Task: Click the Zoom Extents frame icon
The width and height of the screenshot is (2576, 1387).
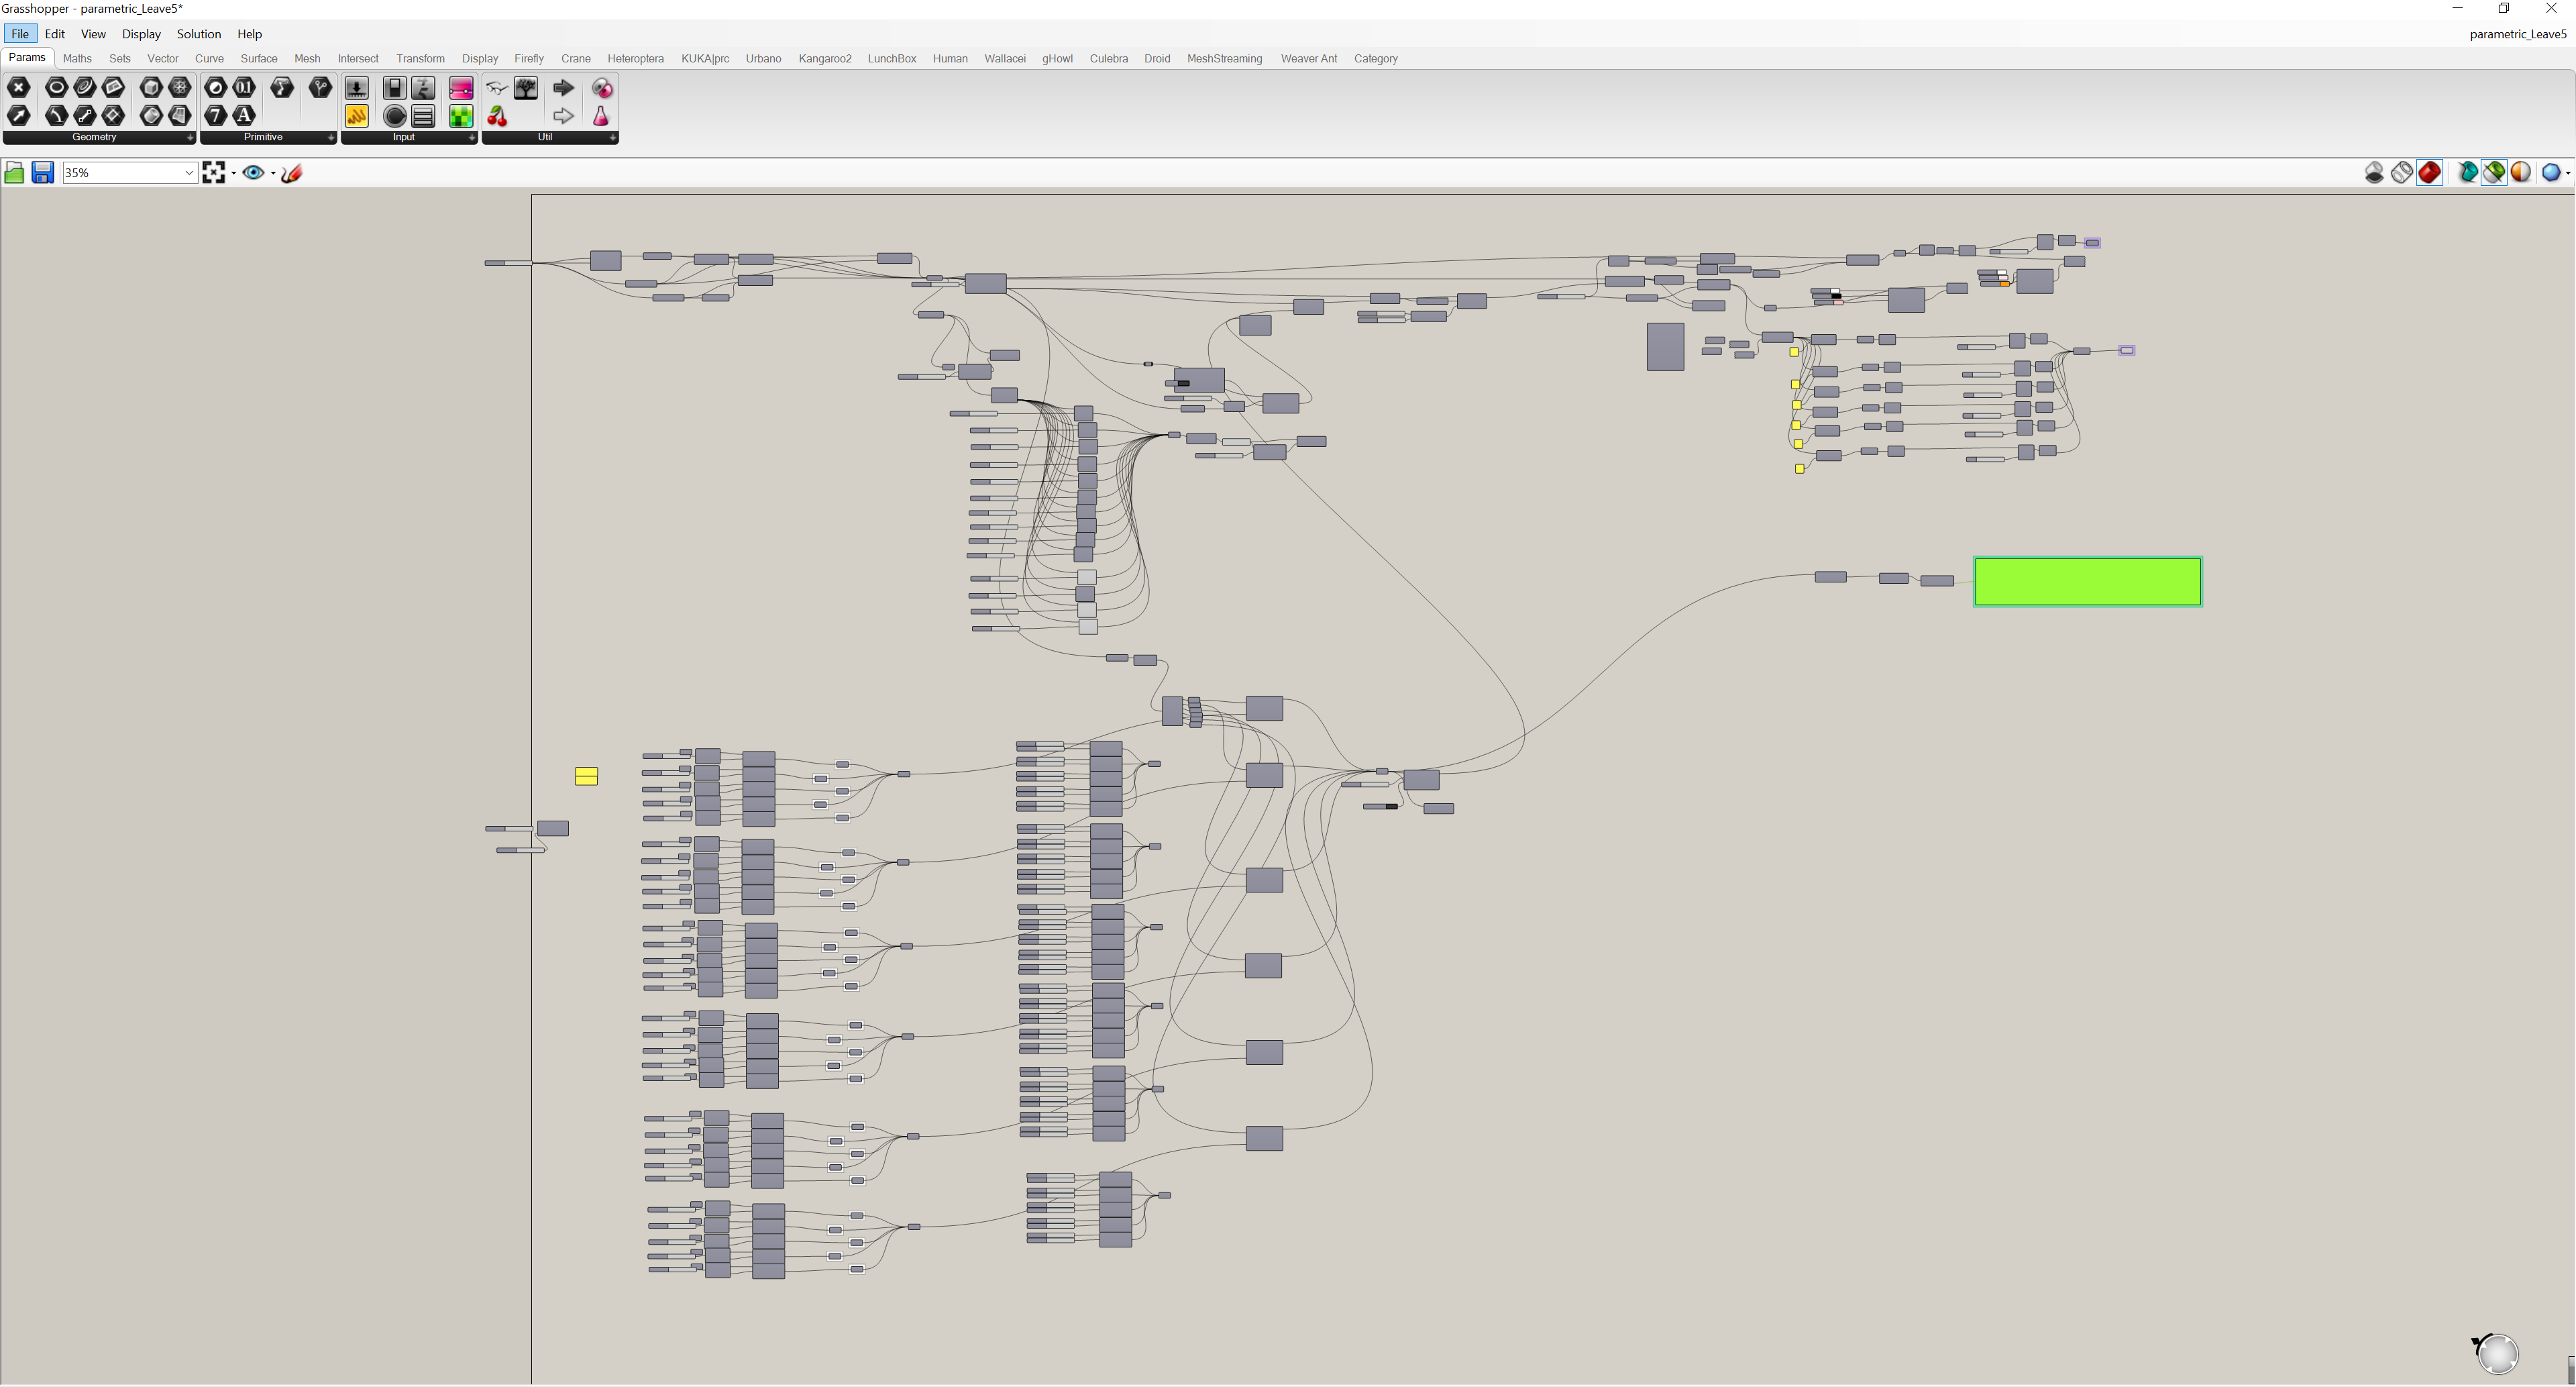Action: coord(213,173)
